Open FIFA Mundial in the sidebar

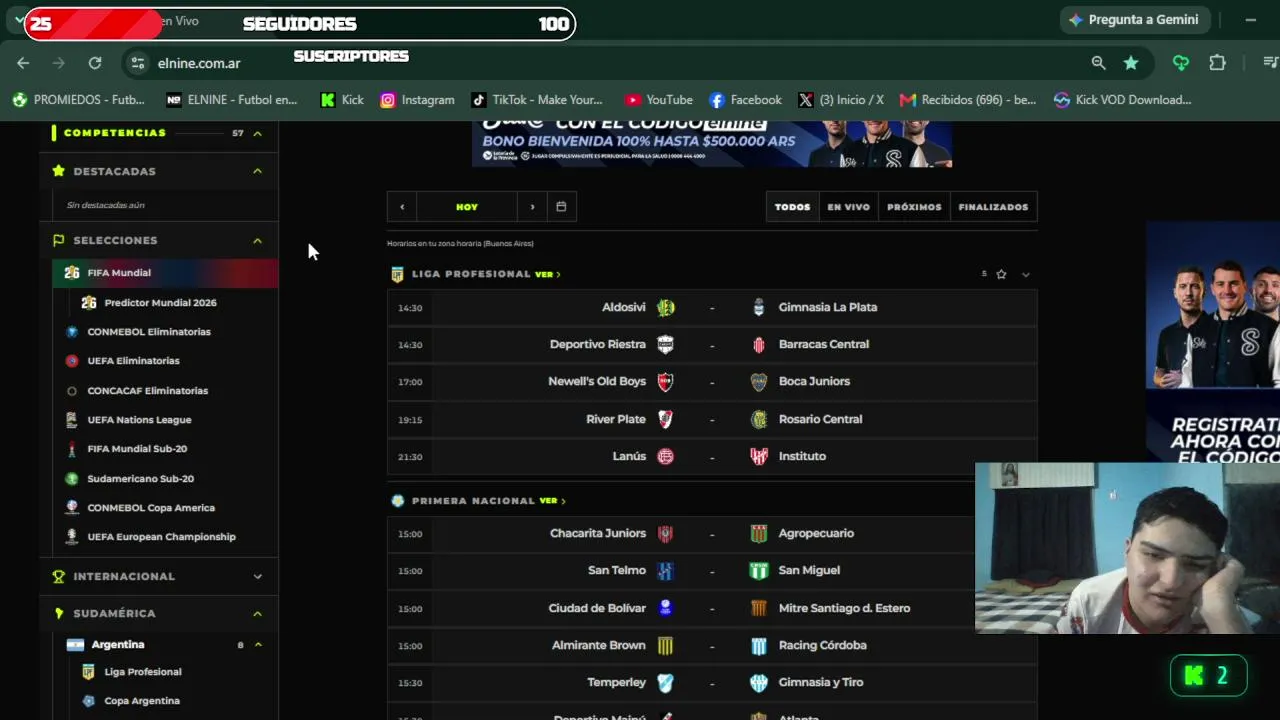coord(166,273)
